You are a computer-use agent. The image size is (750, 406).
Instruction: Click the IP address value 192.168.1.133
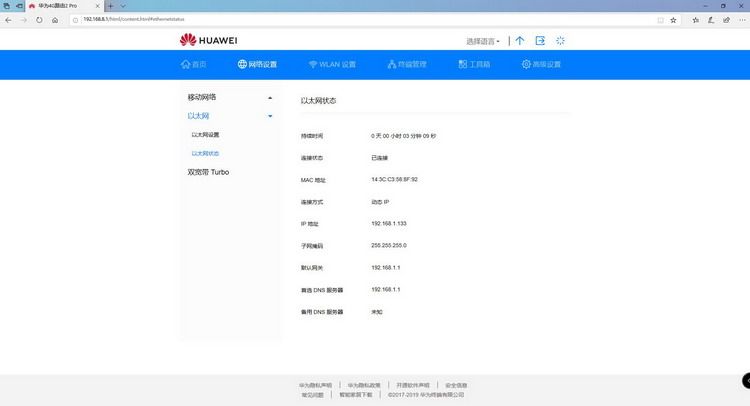389,223
